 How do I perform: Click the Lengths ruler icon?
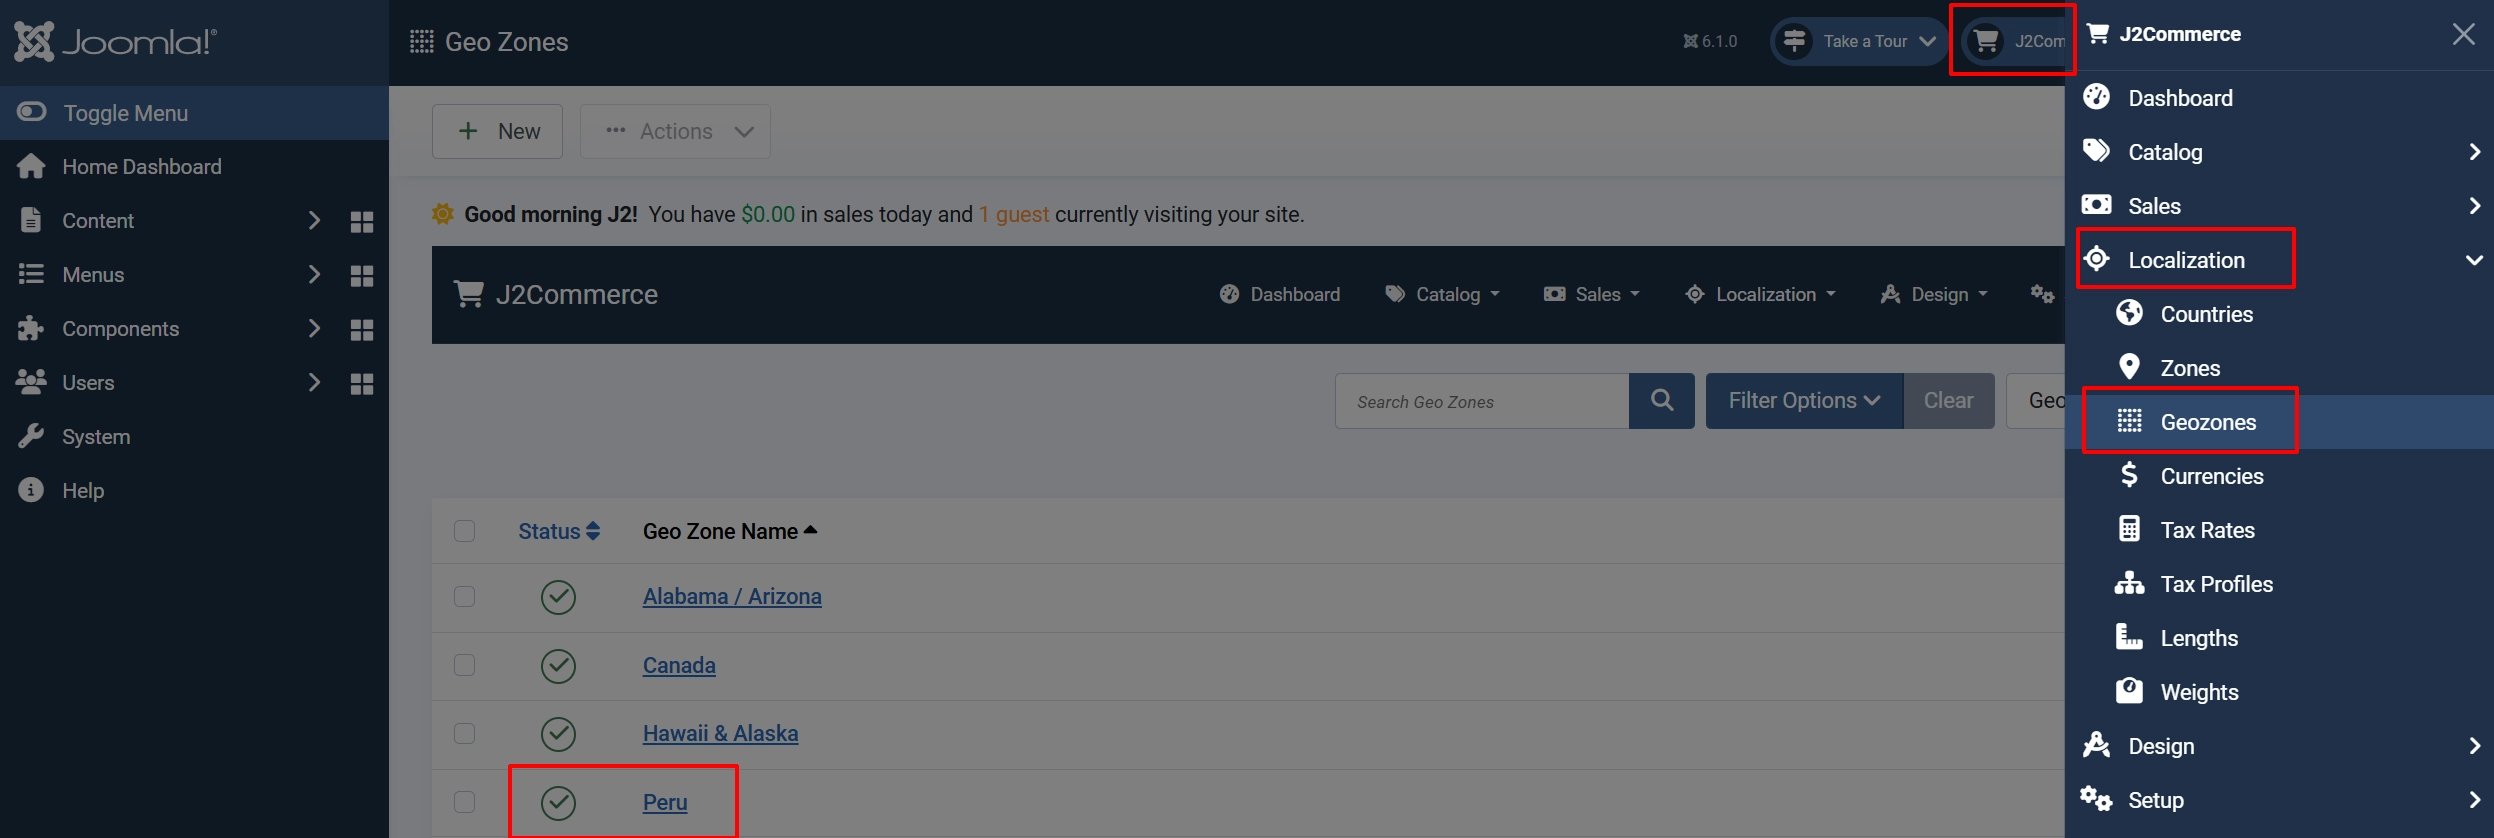click(2129, 637)
